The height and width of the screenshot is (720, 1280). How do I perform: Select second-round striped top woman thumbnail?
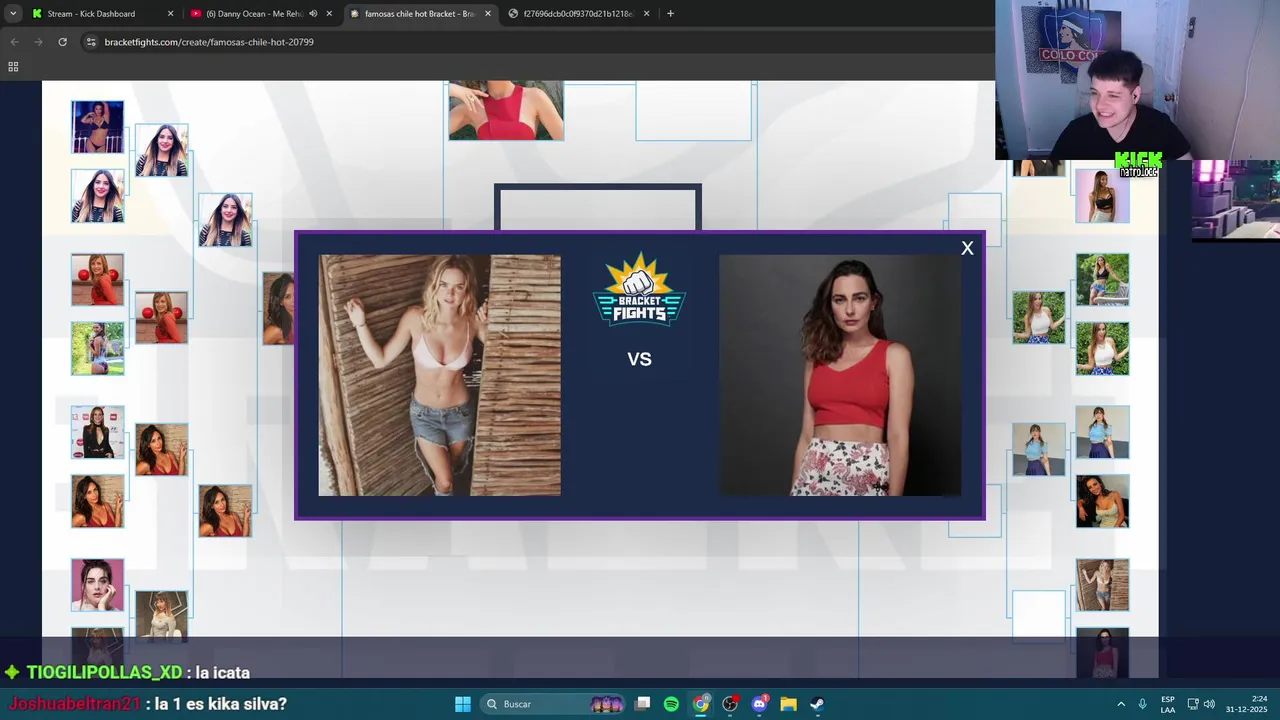[x=161, y=150]
